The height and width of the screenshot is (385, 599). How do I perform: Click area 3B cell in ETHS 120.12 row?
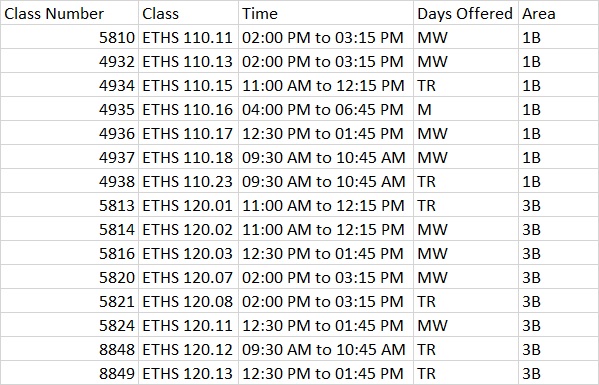pos(558,349)
